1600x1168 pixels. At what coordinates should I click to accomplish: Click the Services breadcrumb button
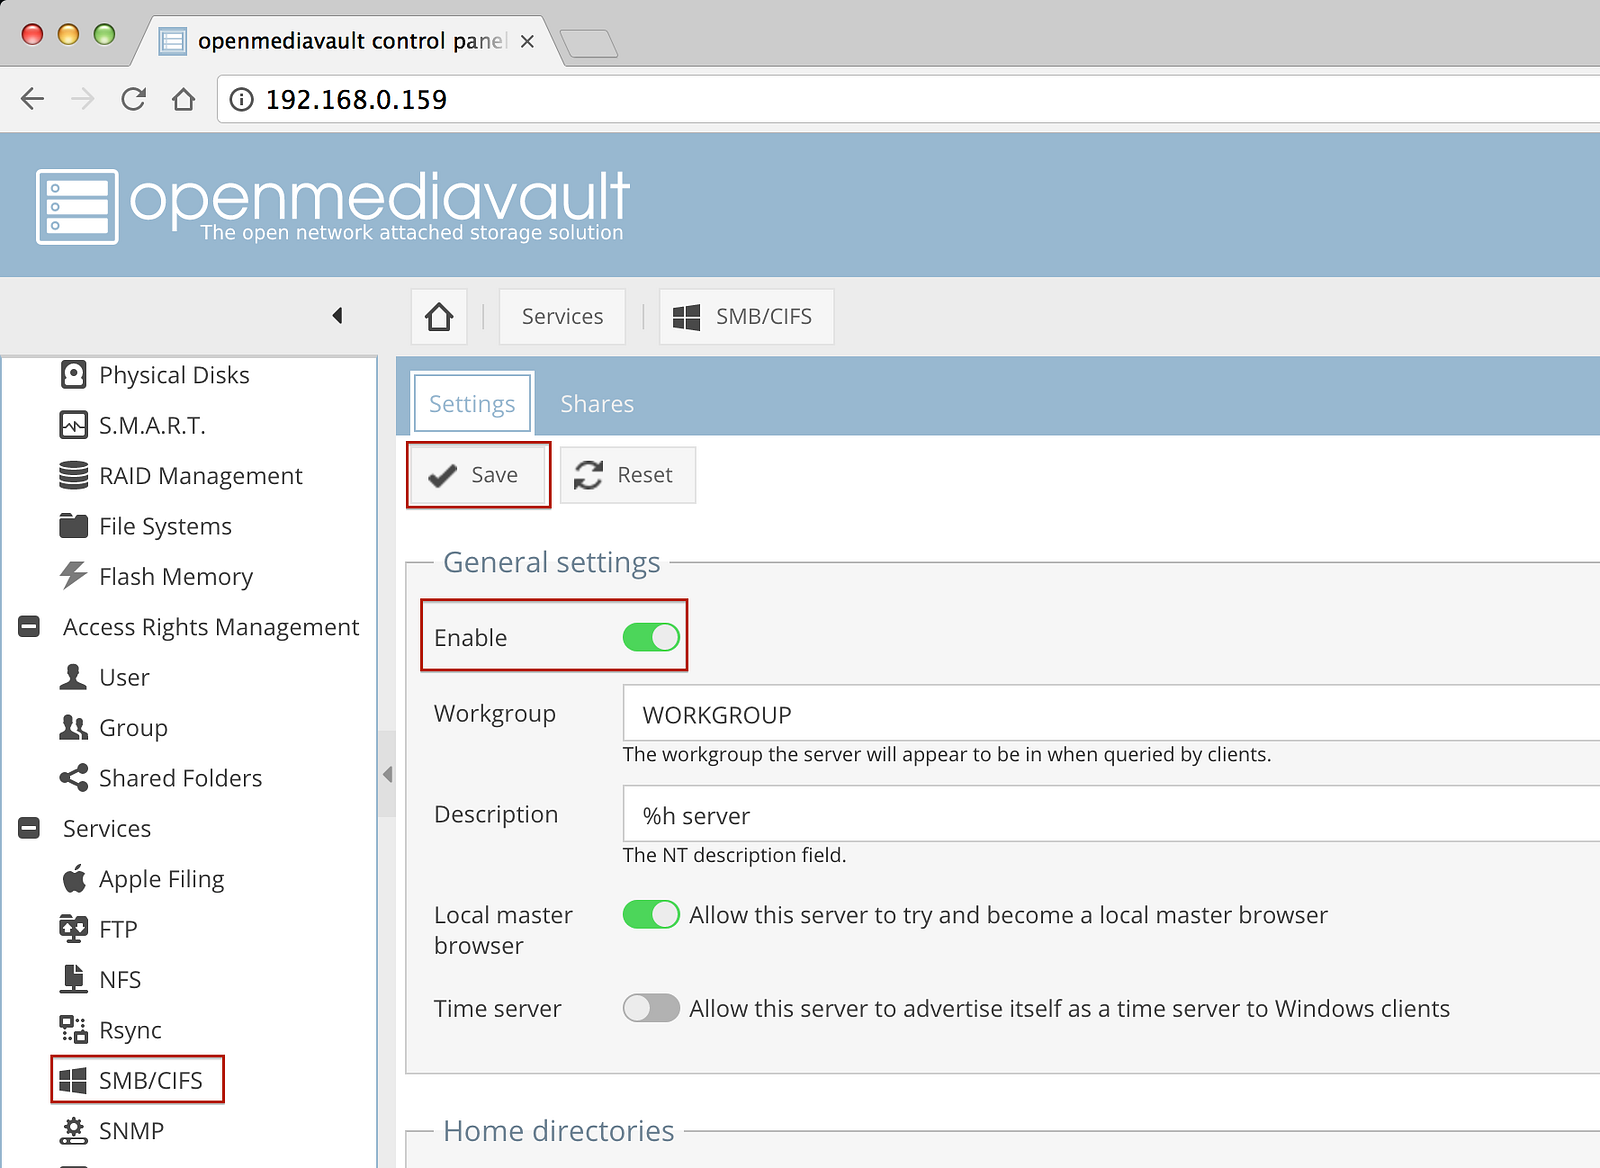tap(562, 317)
